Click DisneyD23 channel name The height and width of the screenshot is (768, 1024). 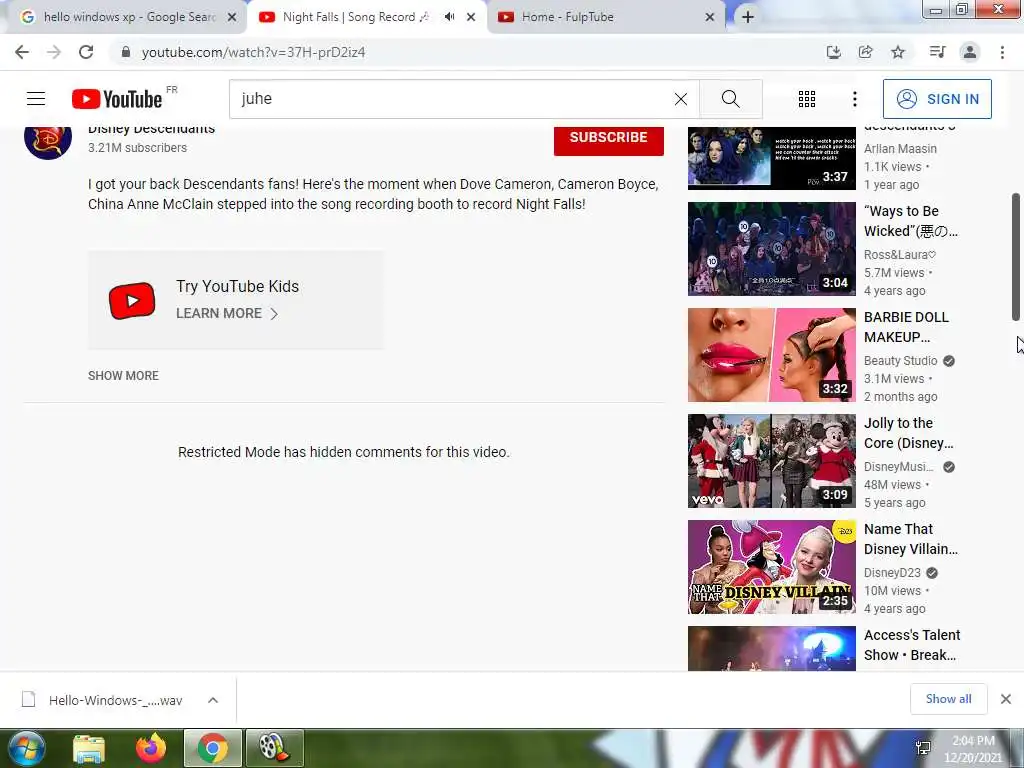point(892,573)
